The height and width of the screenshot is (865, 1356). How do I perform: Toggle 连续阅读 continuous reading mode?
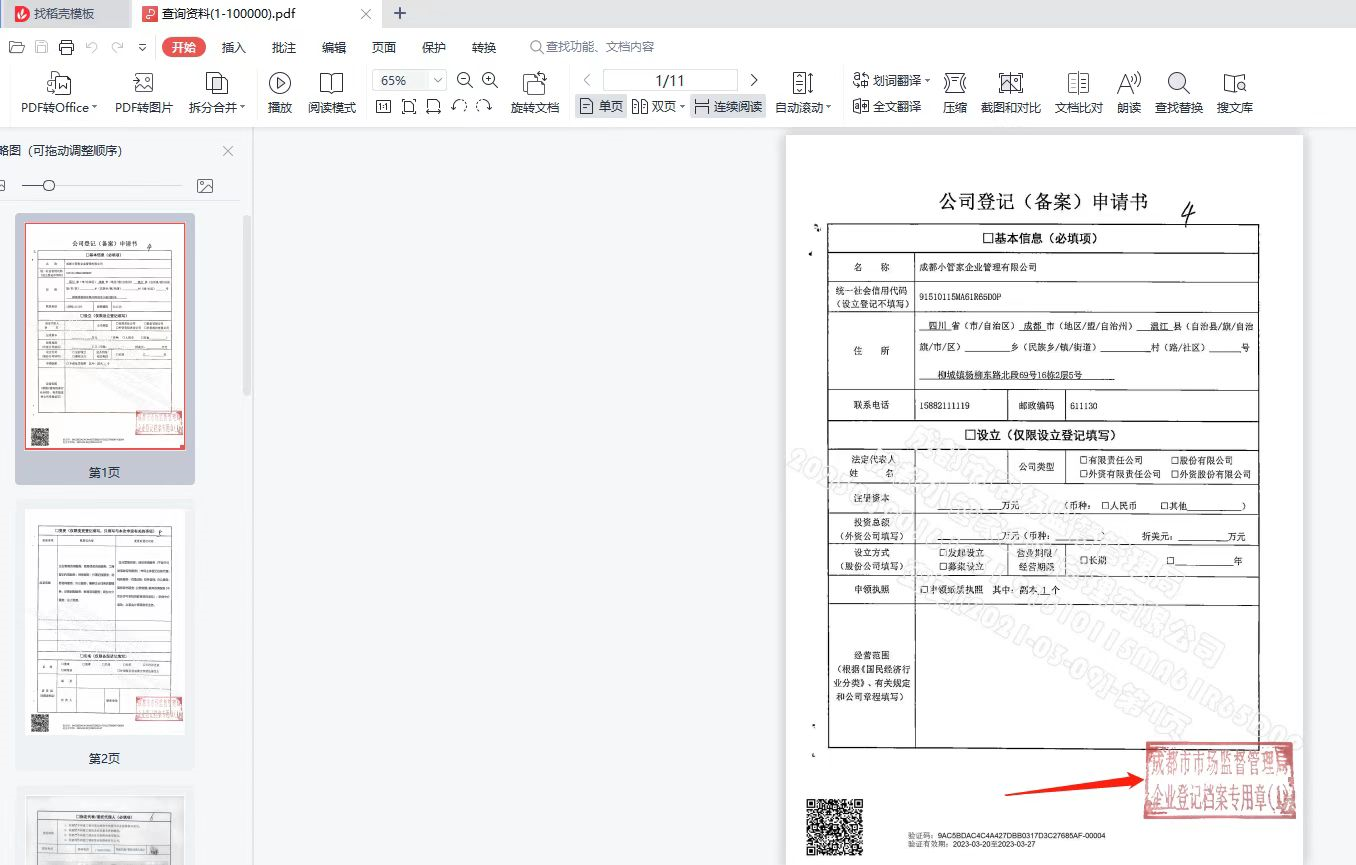coord(728,107)
